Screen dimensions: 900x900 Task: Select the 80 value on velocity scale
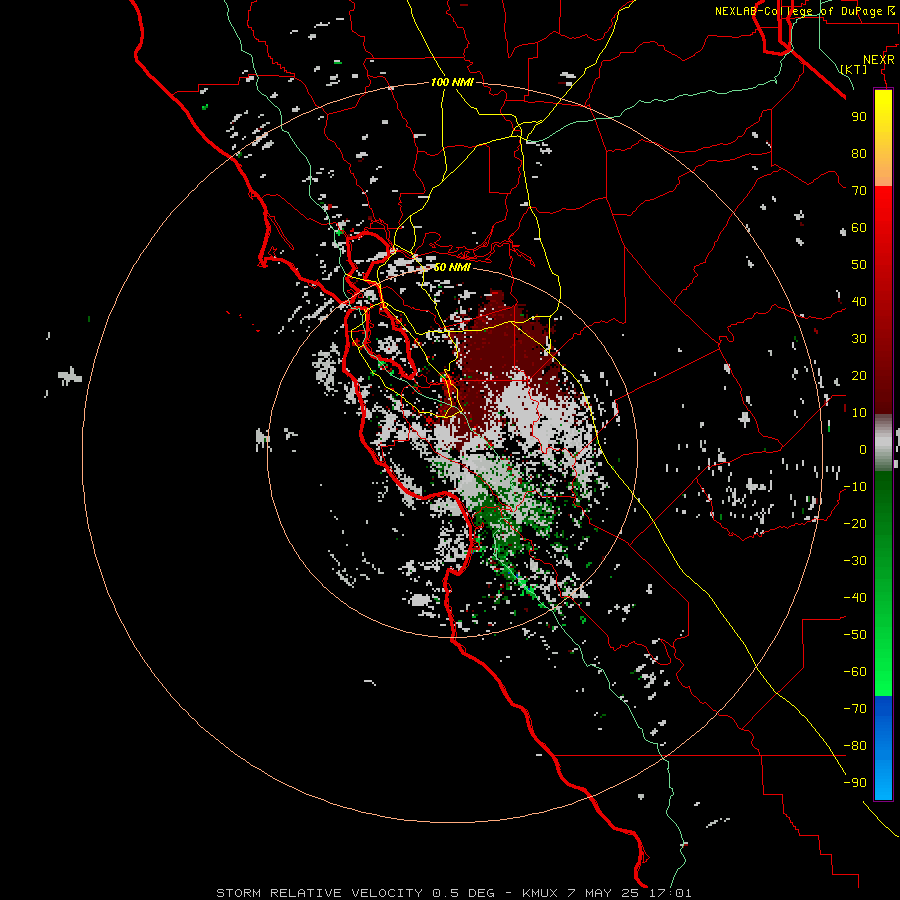tap(859, 153)
